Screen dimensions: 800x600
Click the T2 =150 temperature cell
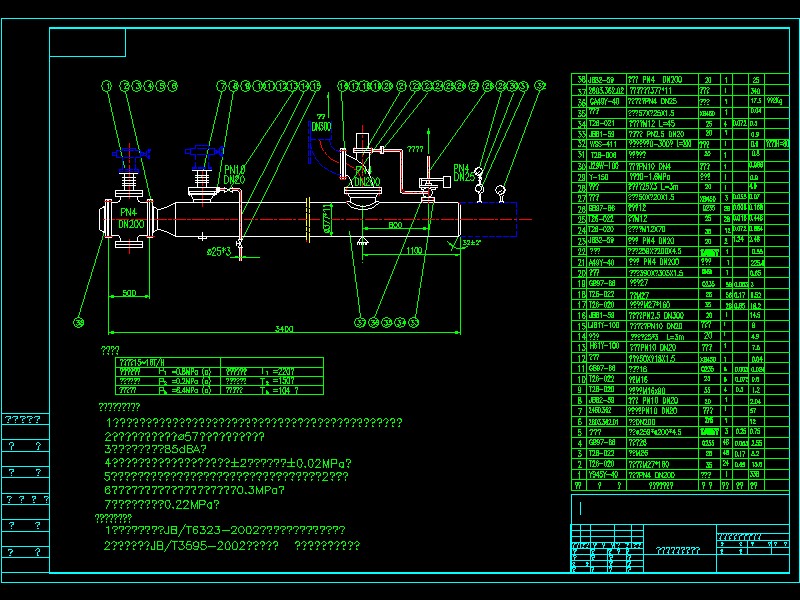272,381
